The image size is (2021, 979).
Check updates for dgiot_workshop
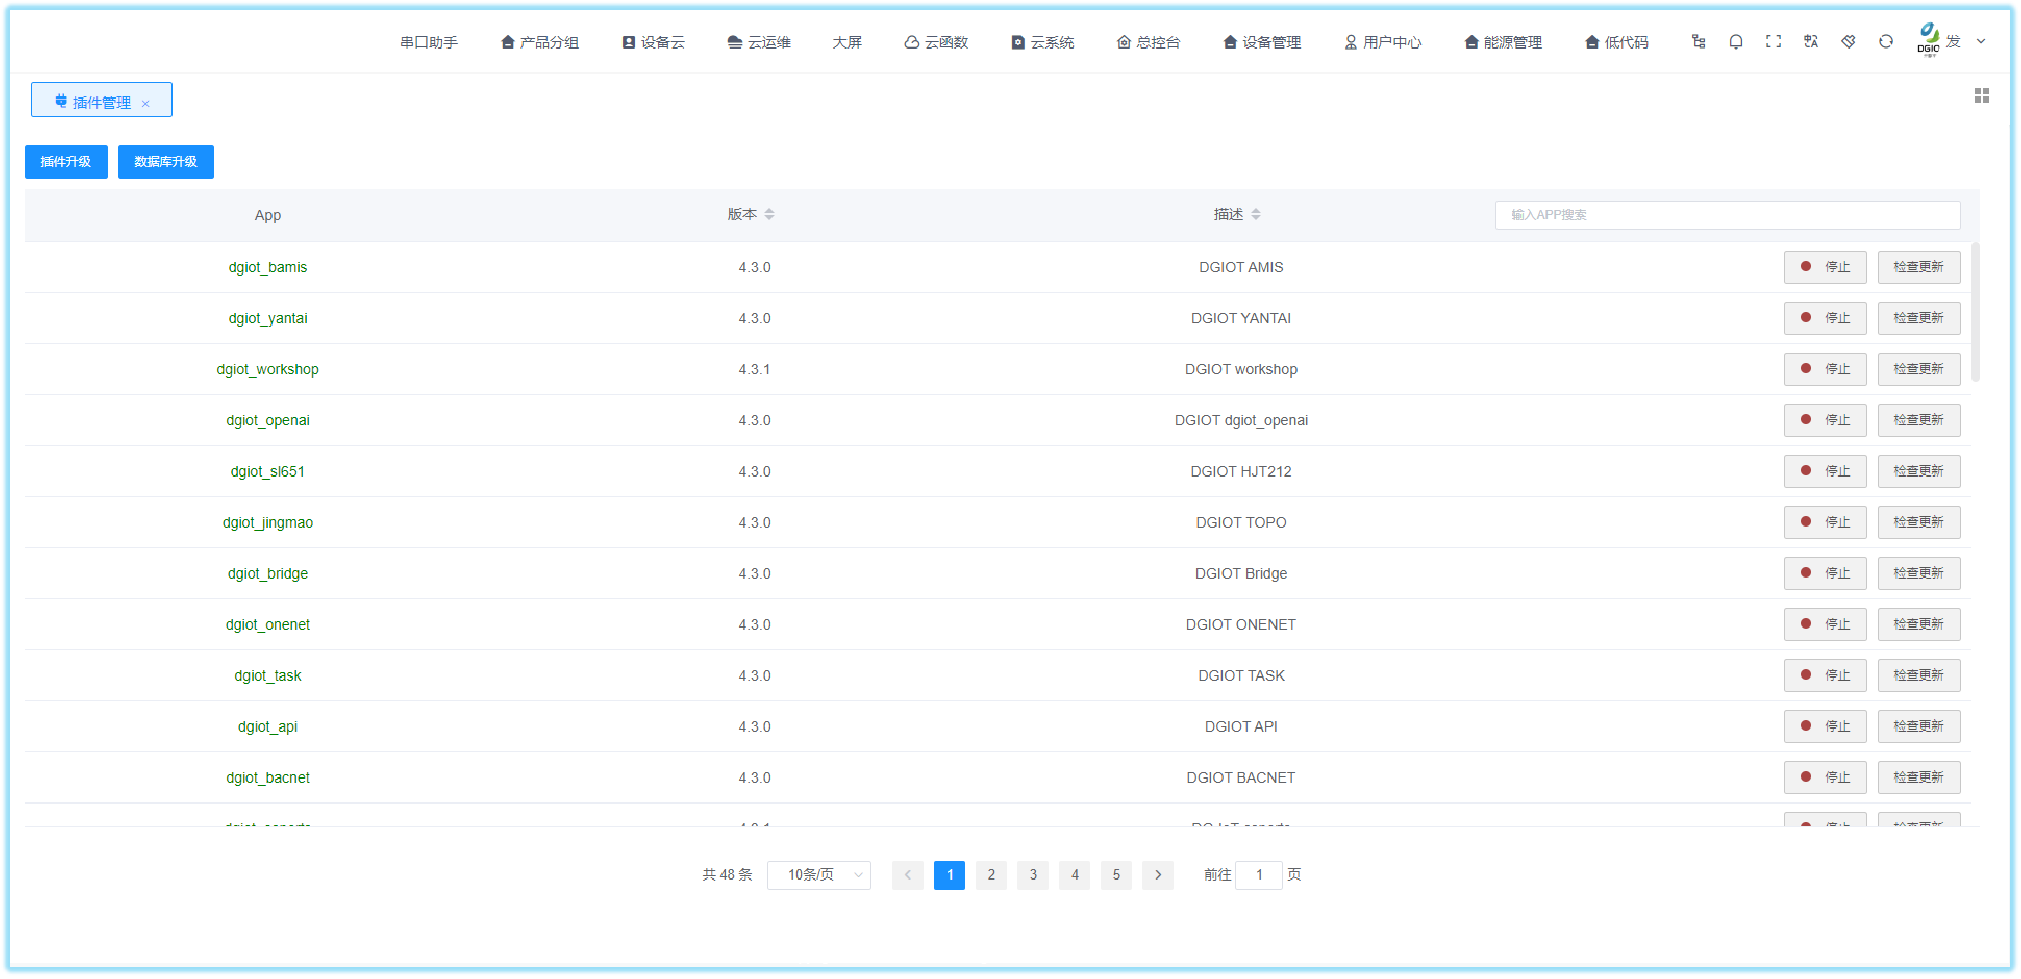pos(1919,369)
